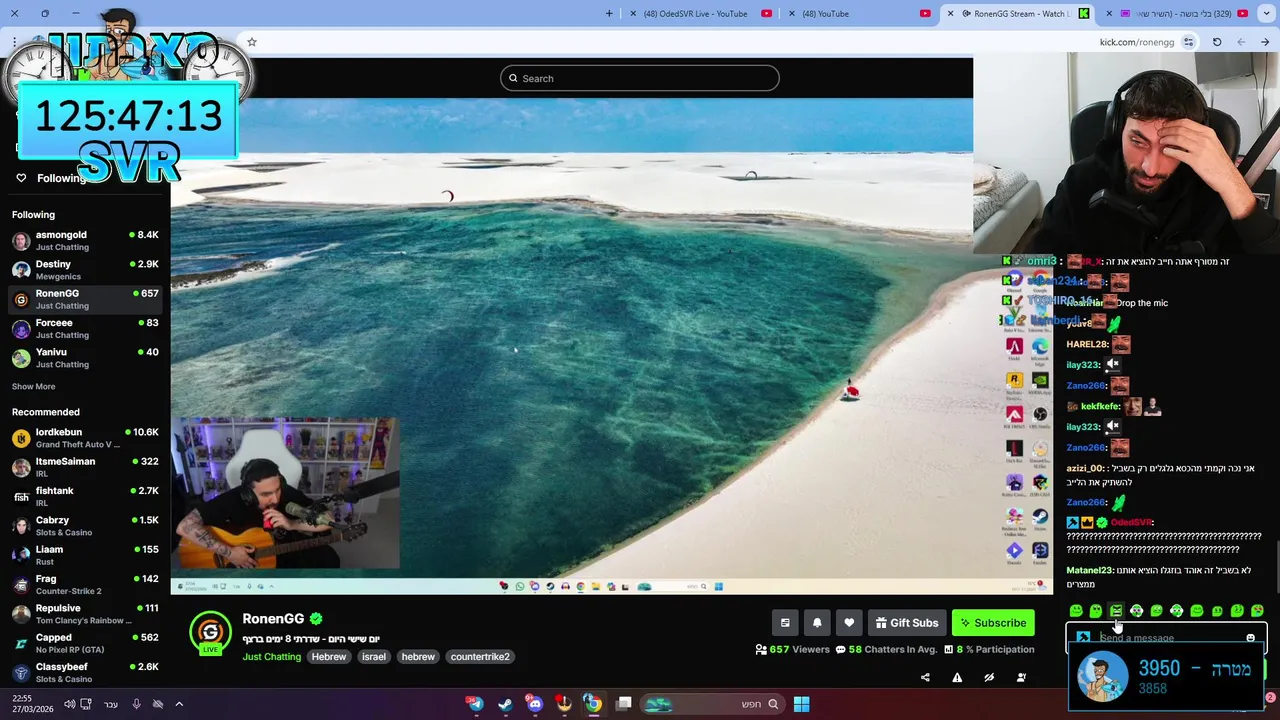Select the lowercase hebrew tag
1280x720 pixels.
[418, 657]
